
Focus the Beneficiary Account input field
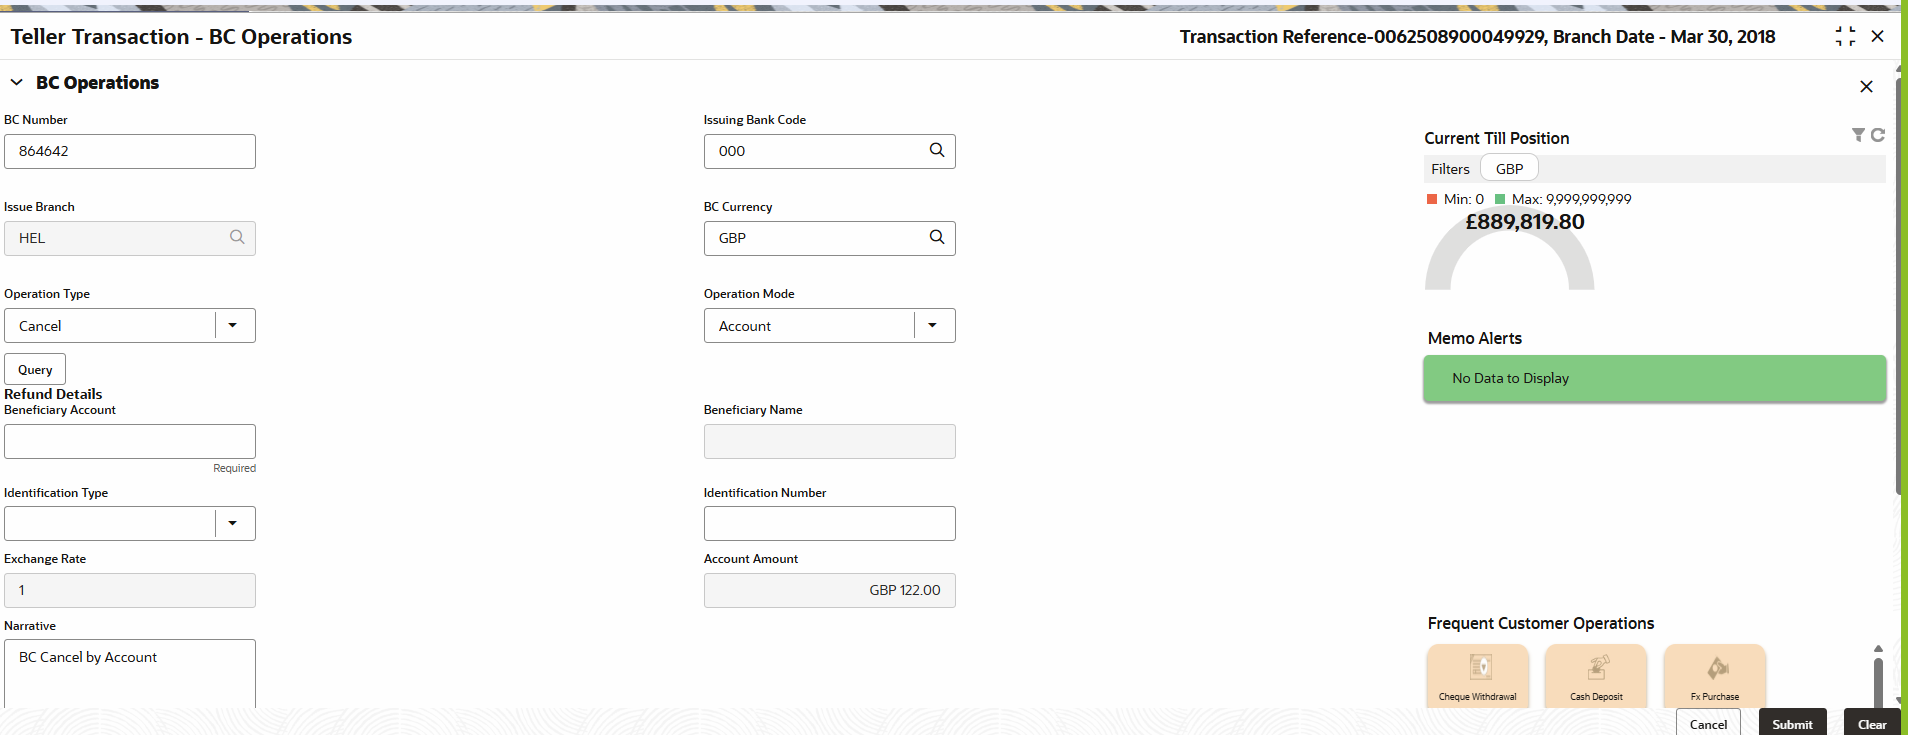pos(130,441)
